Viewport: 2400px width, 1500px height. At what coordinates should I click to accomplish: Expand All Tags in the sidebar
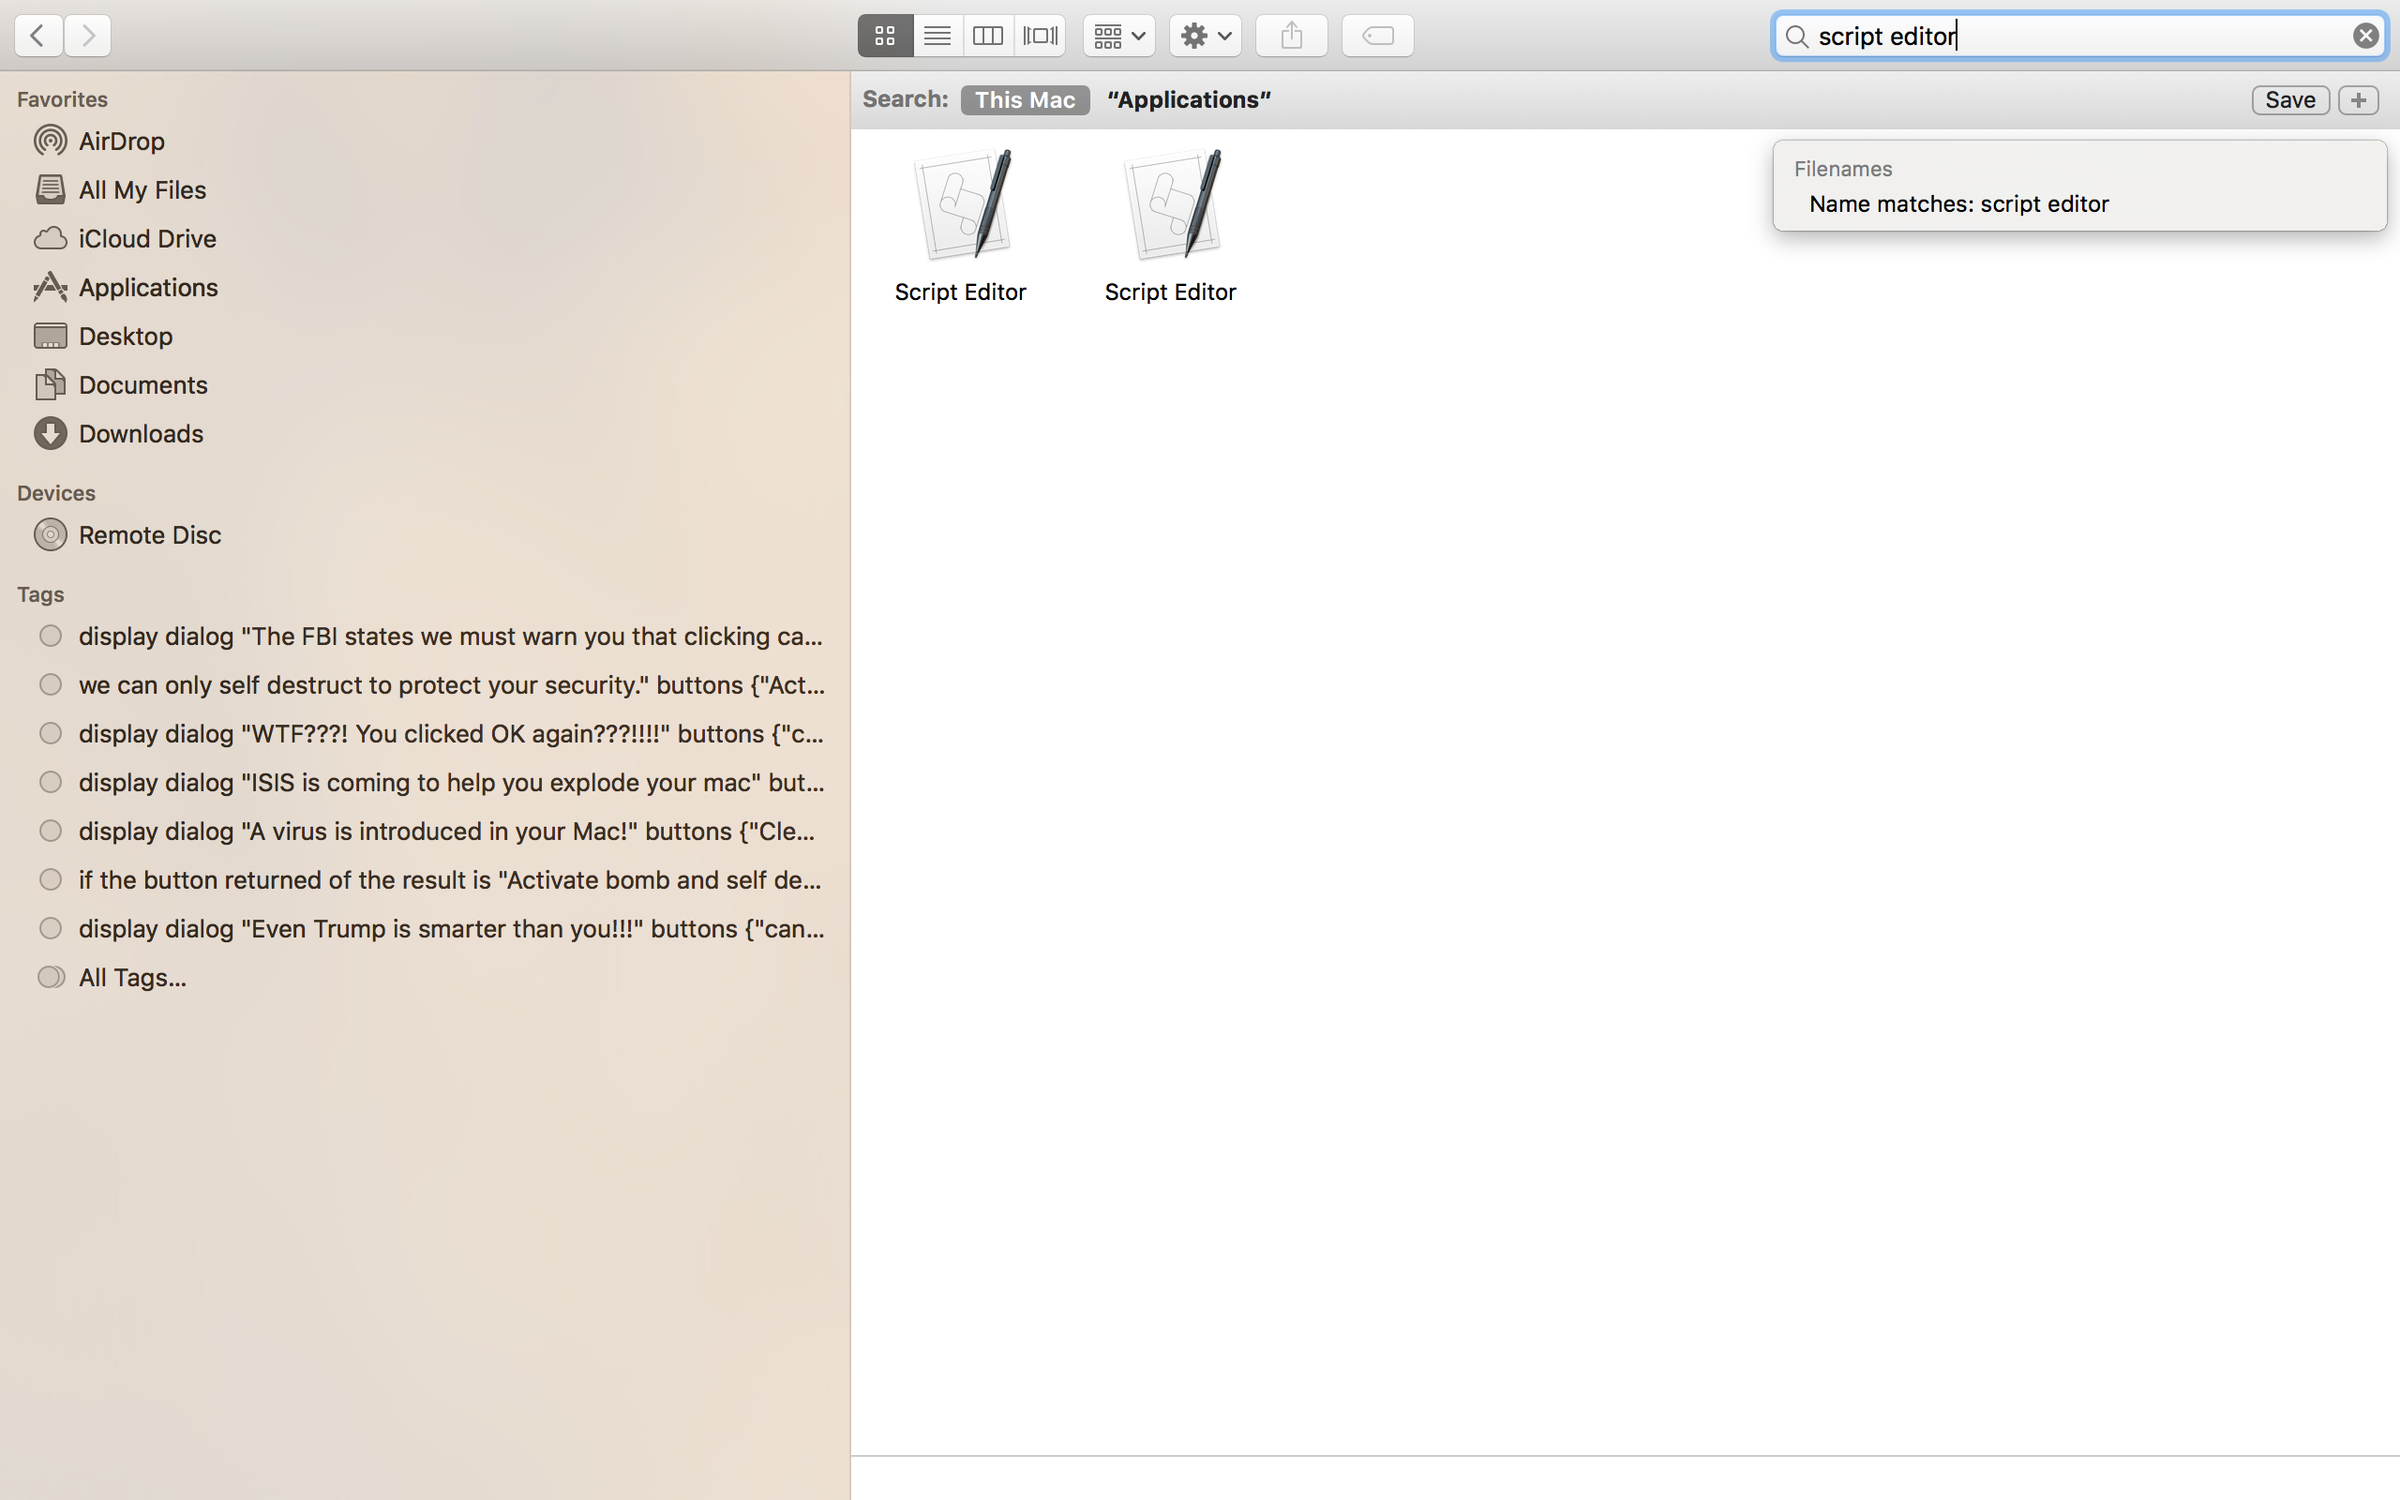[132, 977]
